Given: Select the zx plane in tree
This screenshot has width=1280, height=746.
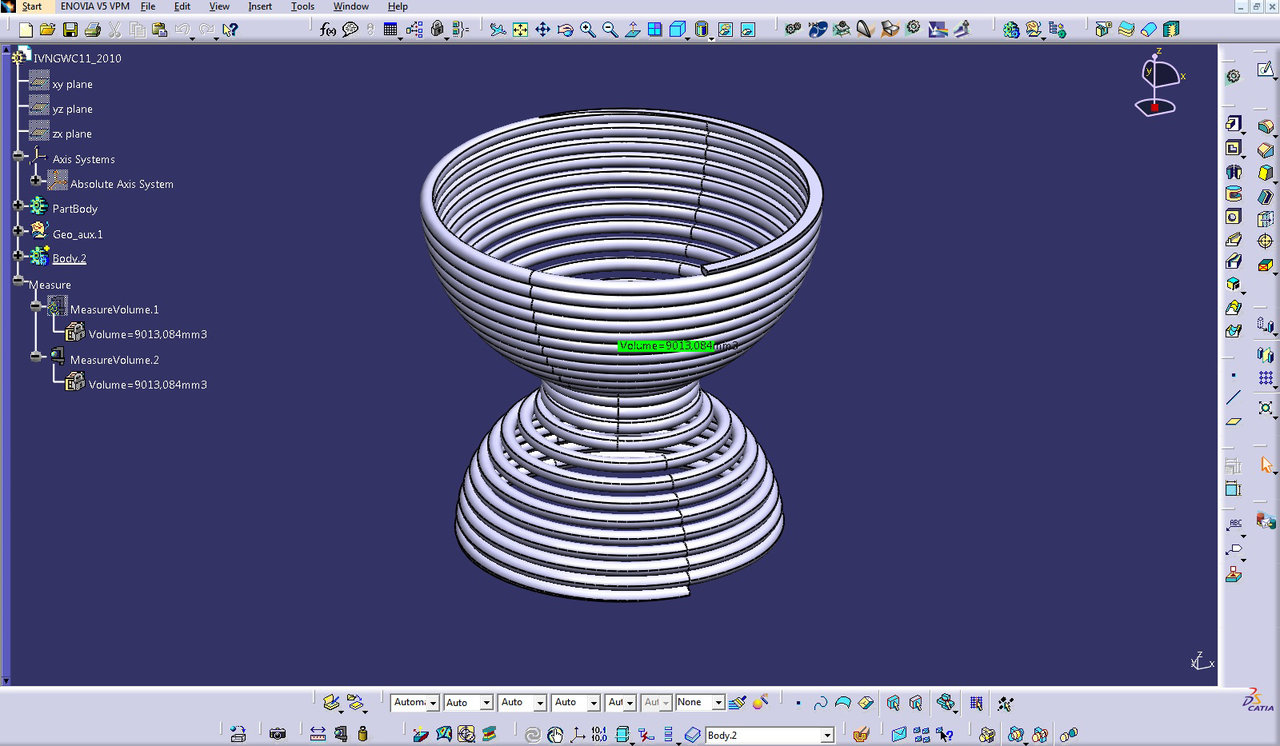Looking at the screenshot, I should [x=72, y=134].
